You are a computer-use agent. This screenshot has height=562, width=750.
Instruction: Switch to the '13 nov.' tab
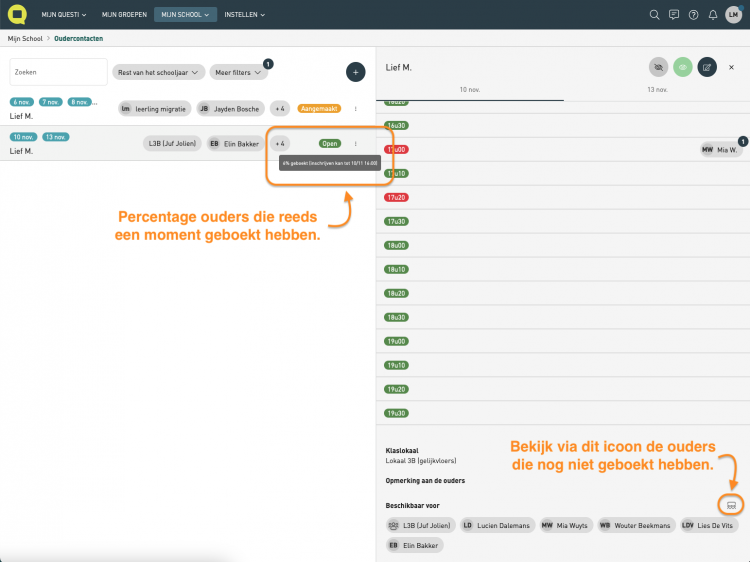tap(656, 90)
